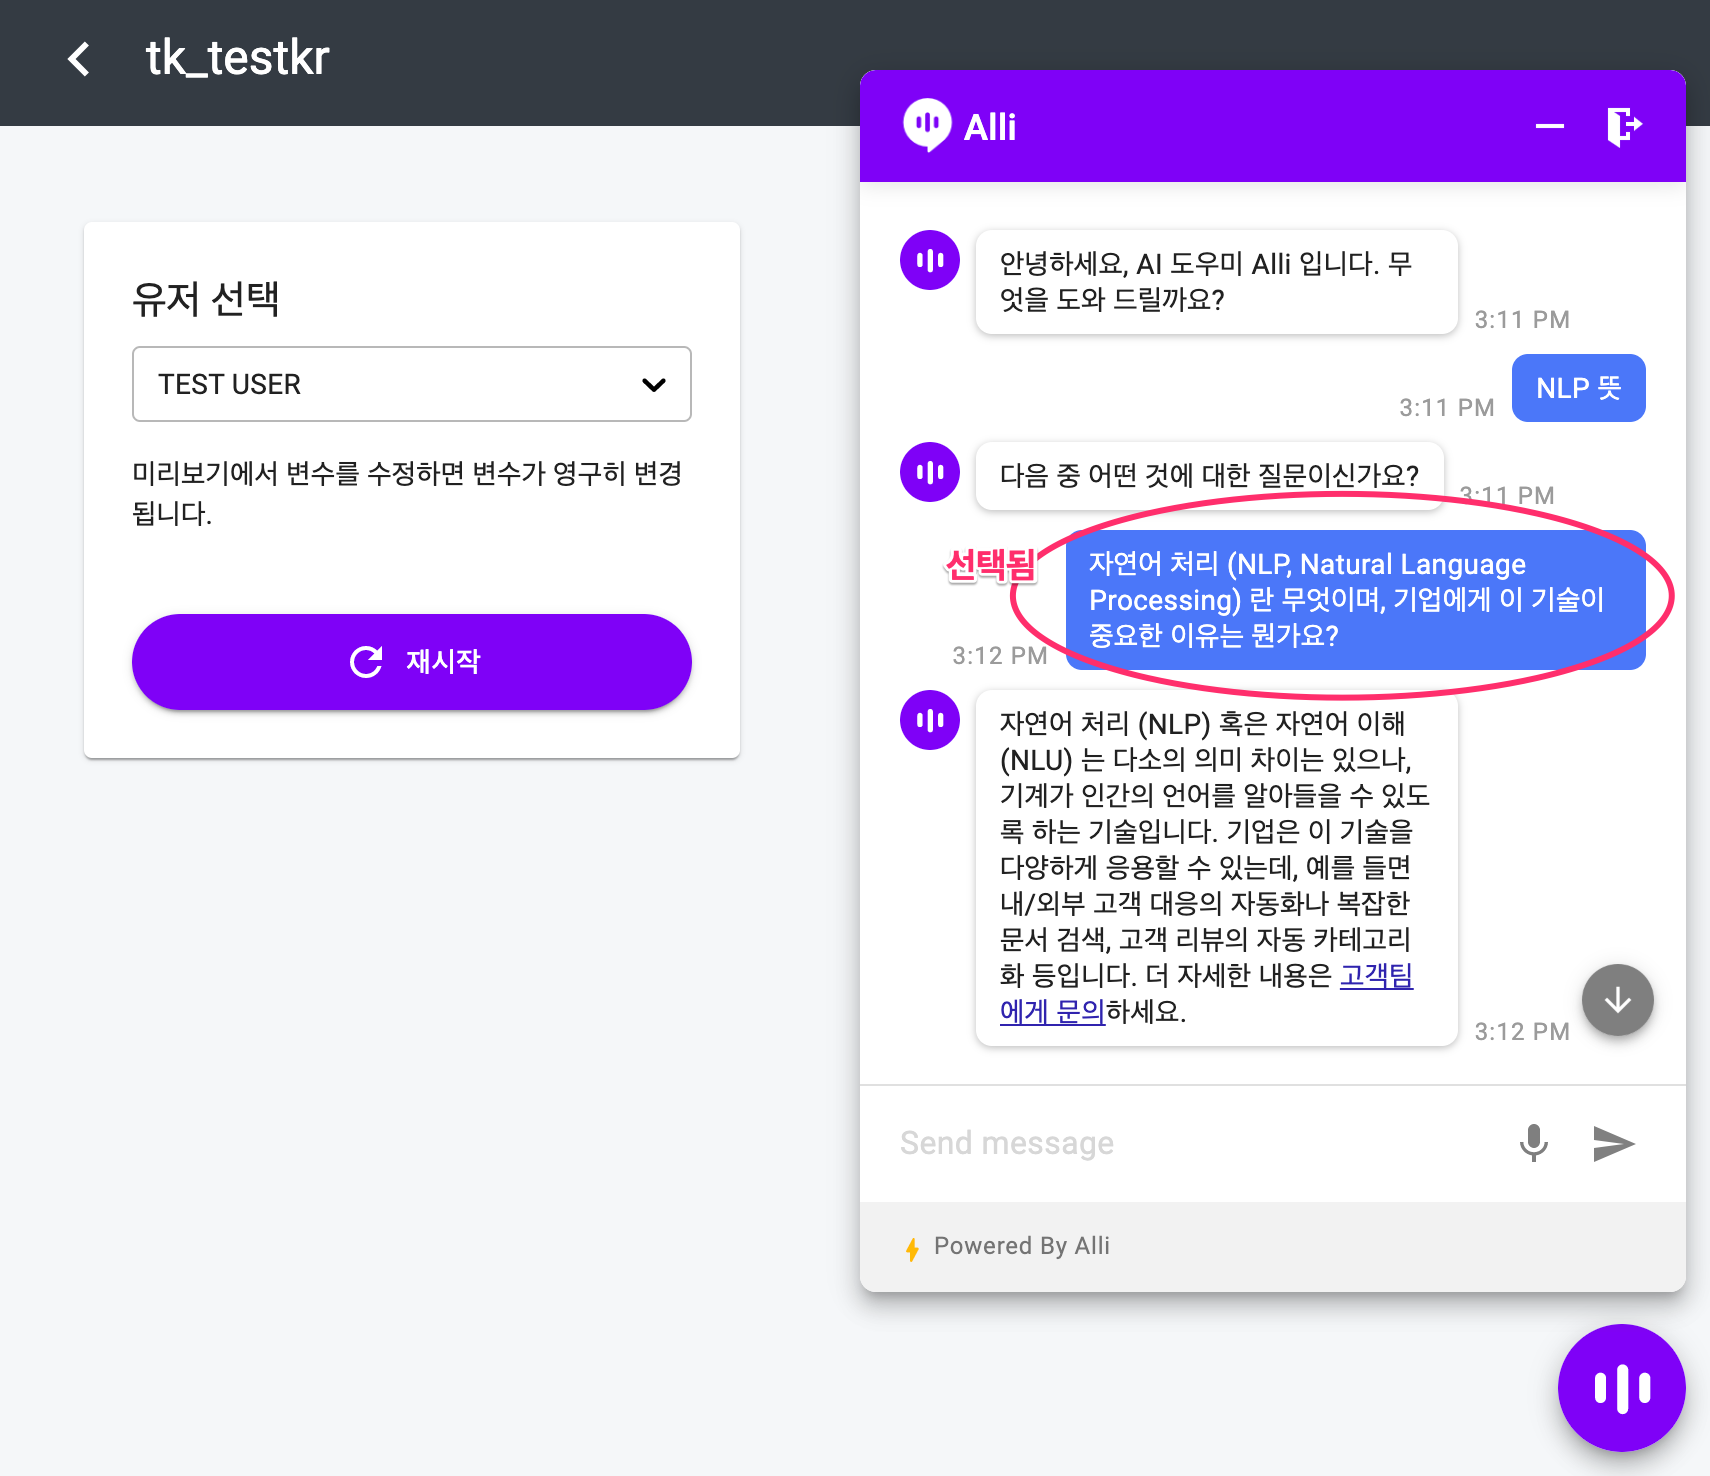The width and height of the screenshot is (1710, 1476).
Task: Click the '안녕하세요, AI 도우미 Alli' greeting bubble
Action: point(1216,282)
